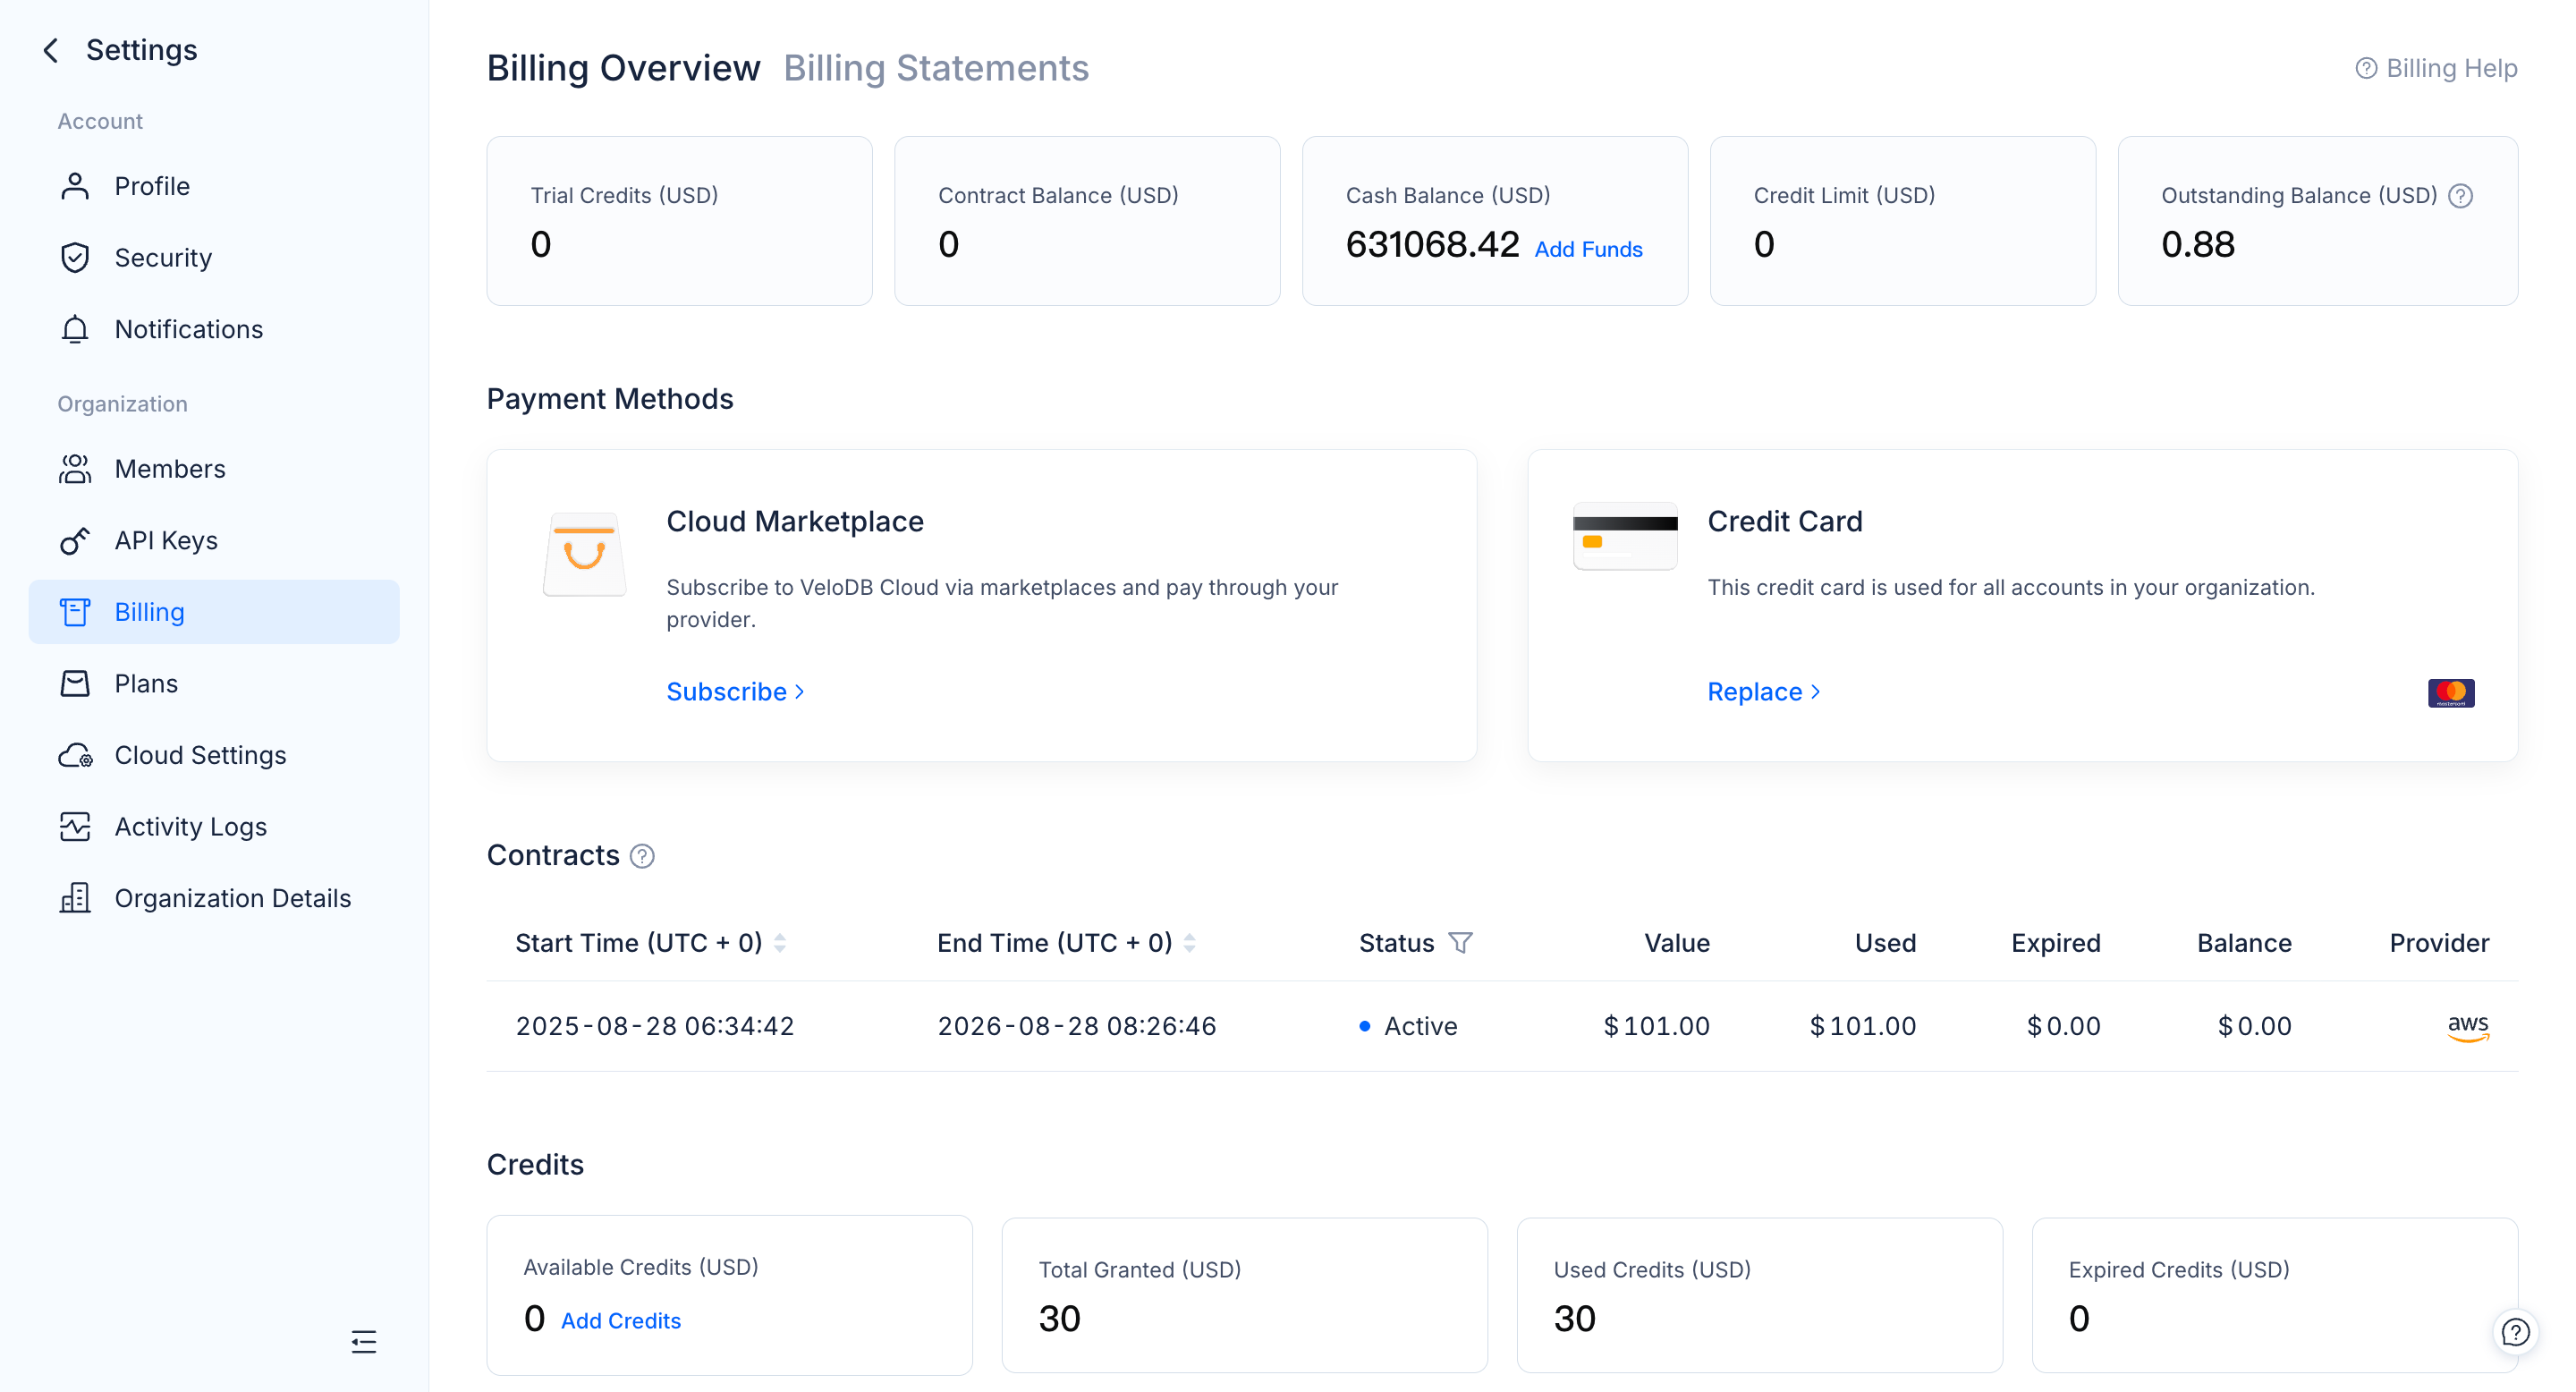Image resolution: width=2576 pixels, height=1392 pixels.
Task: Click the Replace chevron arrow
Action: (1815, 692)
